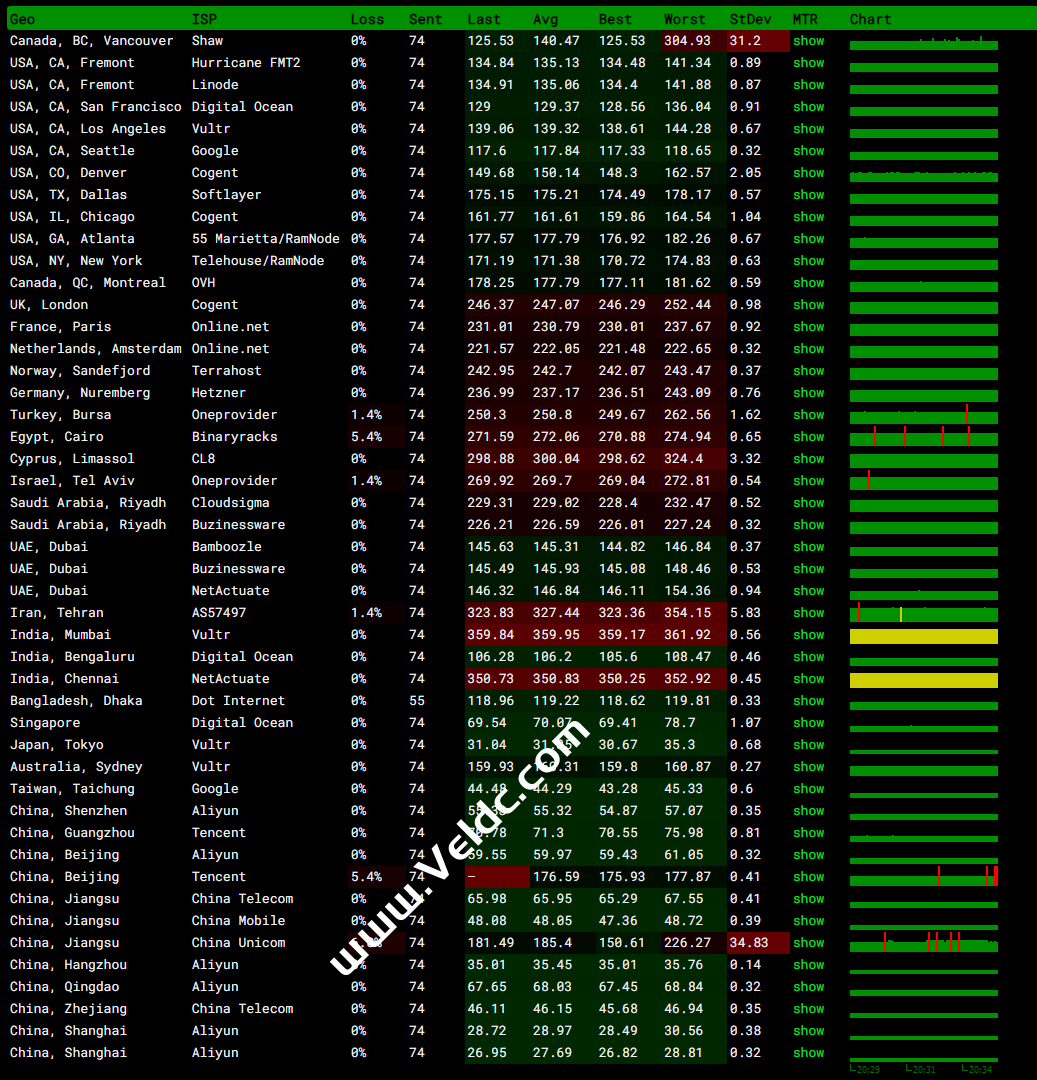Open show link for Egypt Cairo Binaryracks
1037x1080 pixels.
[x=808, y=437]
